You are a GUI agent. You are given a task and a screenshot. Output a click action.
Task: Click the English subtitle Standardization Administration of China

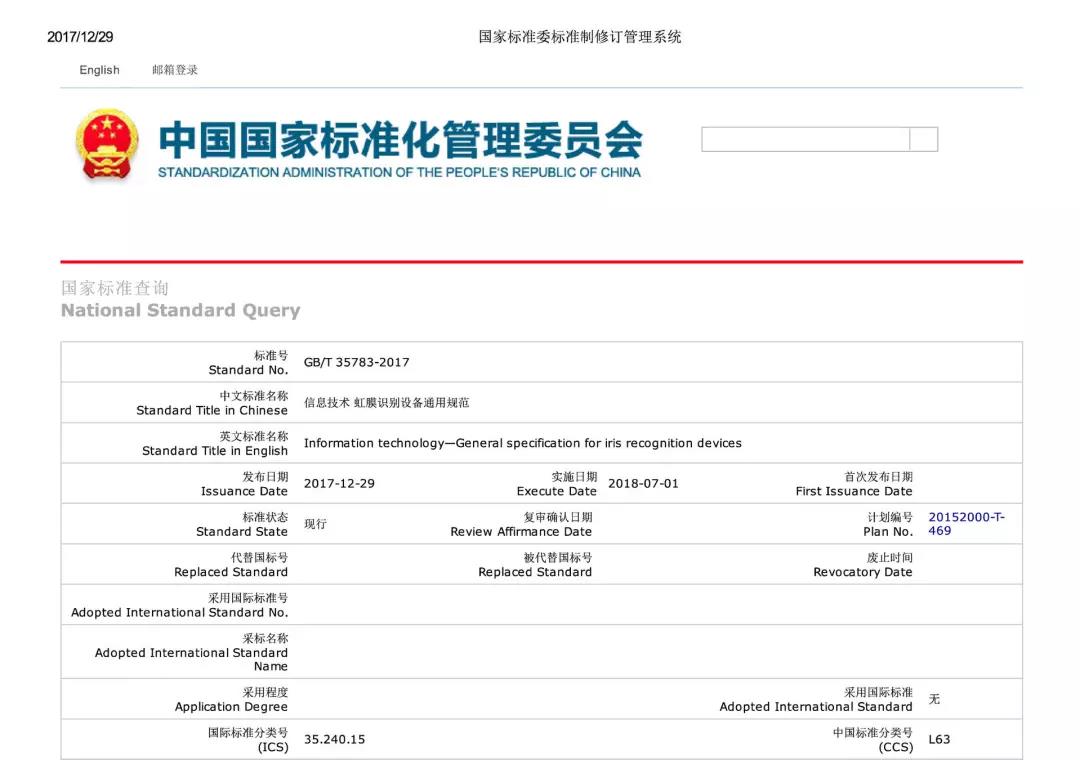click(399, 172)
